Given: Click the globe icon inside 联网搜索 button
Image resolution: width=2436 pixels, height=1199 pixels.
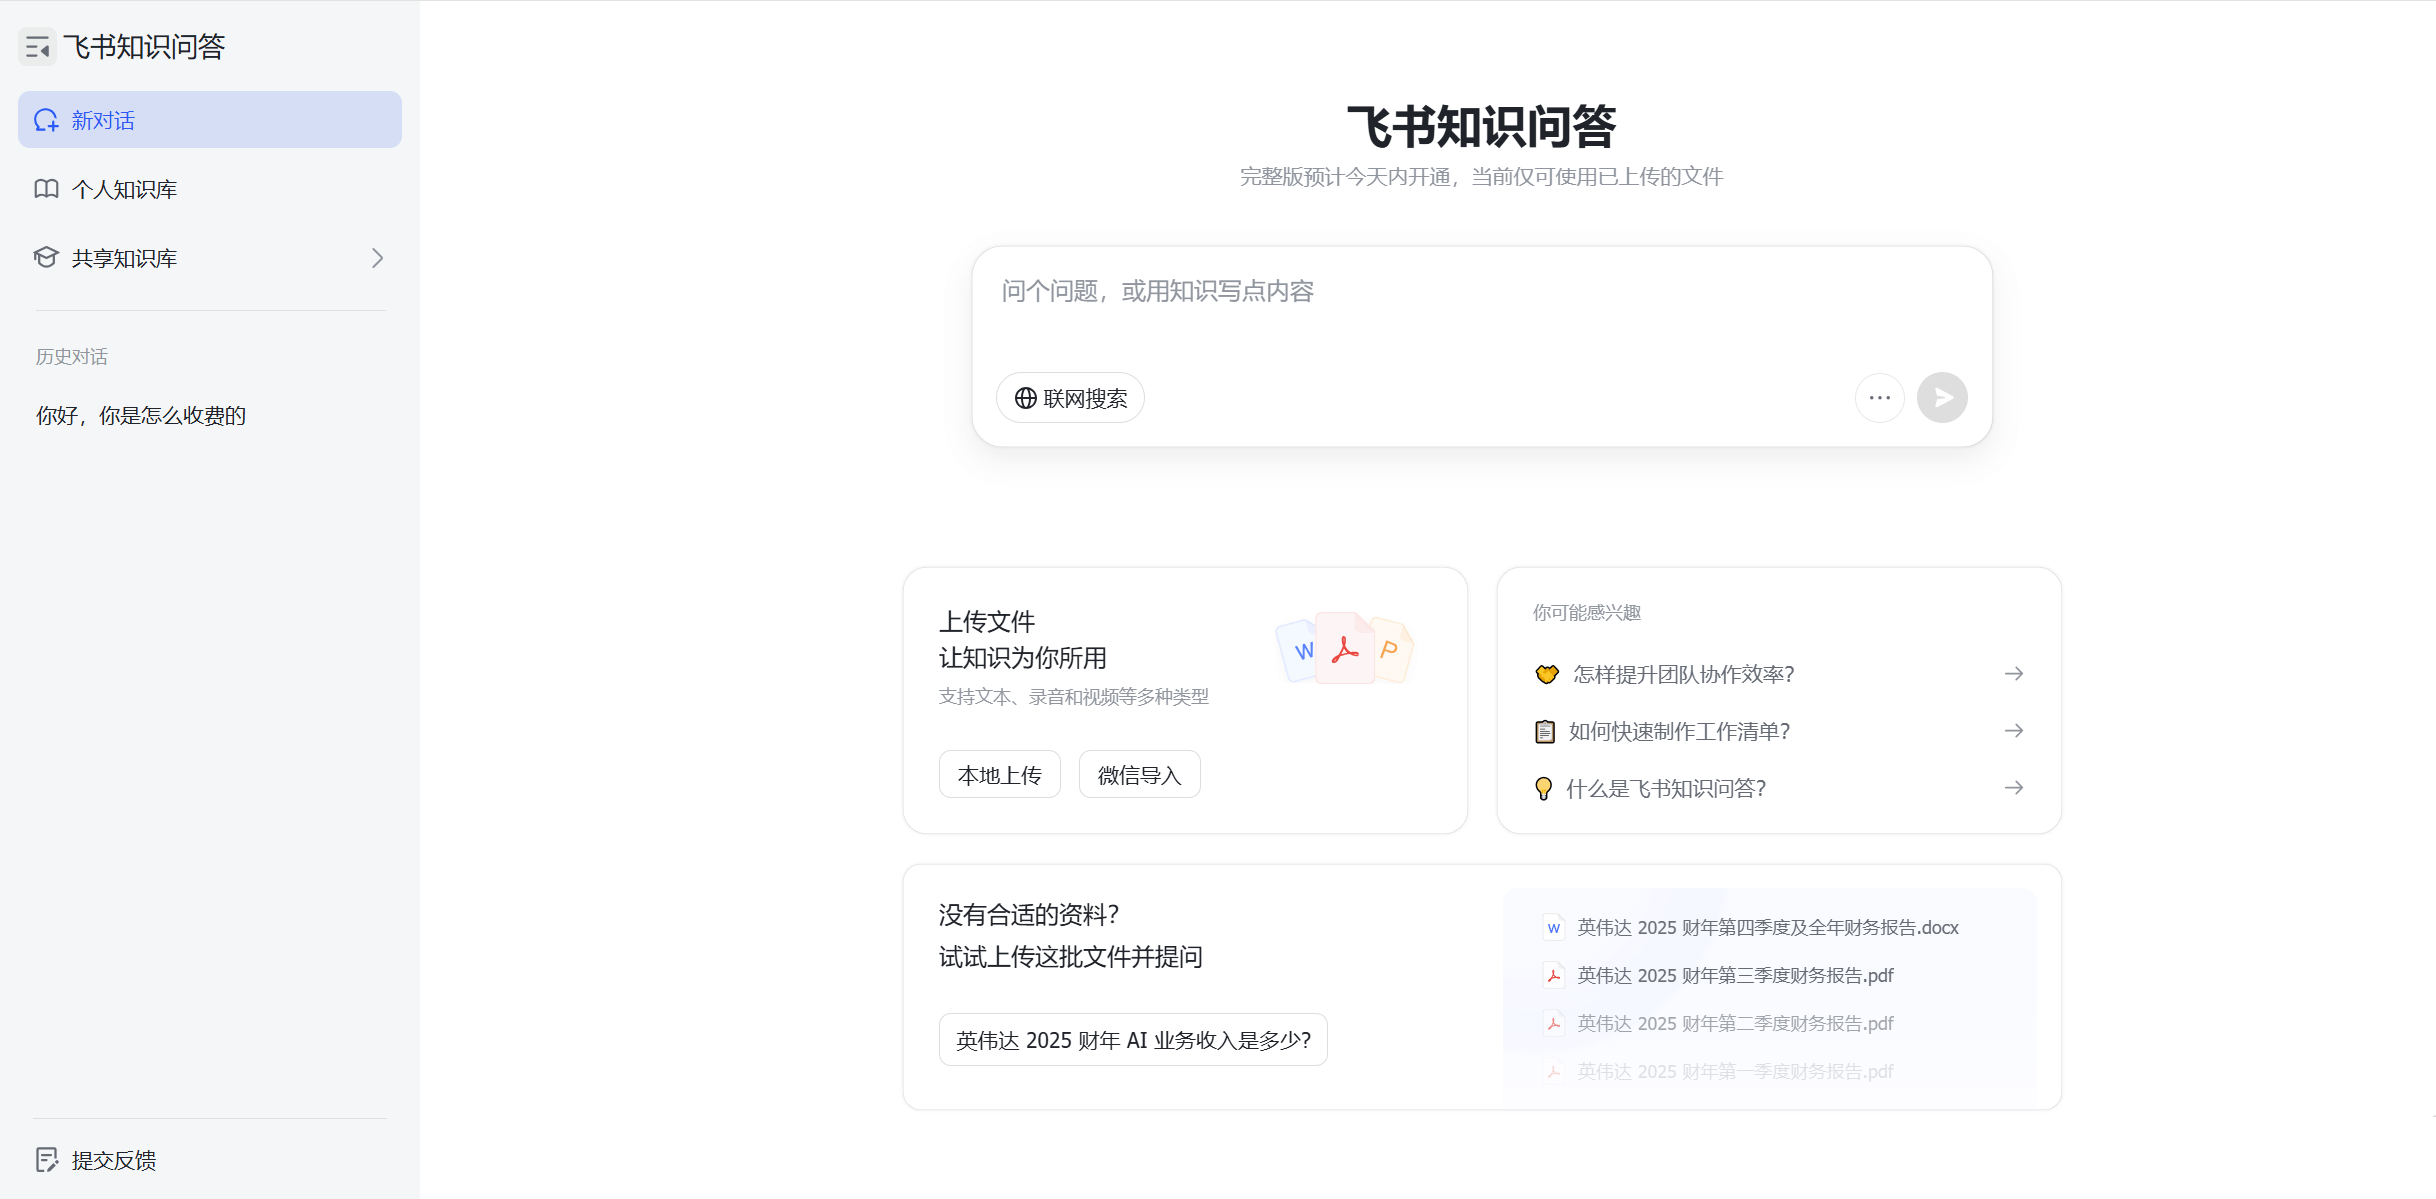Looking at the screenshot, I should [x=1025, y=397].
